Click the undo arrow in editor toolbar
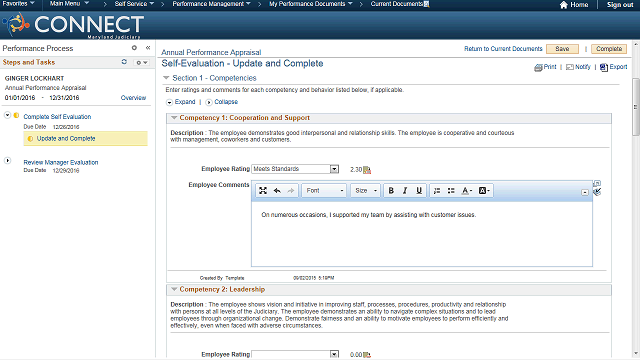This screenshot has width=640, height=360. [x=277, y=191]
